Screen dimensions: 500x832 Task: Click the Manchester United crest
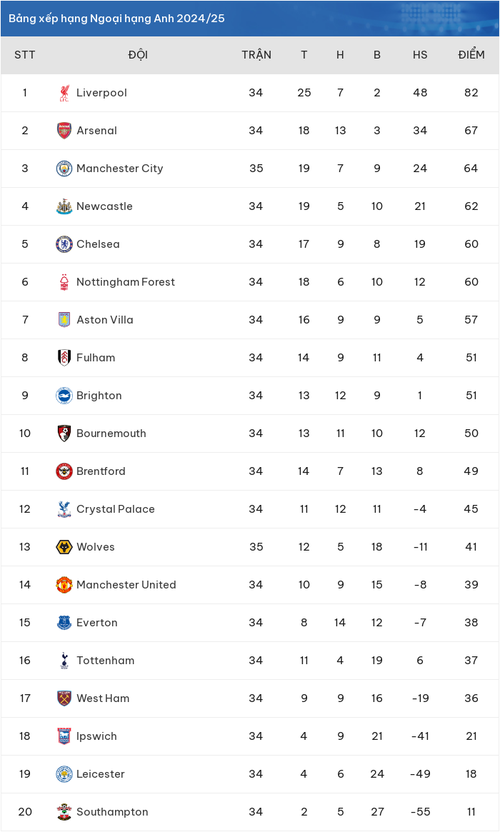point(64,585)
